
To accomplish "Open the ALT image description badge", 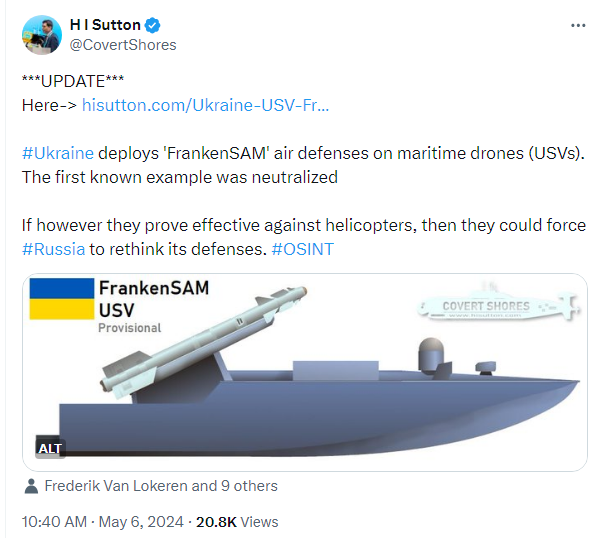I will (50, 448).
